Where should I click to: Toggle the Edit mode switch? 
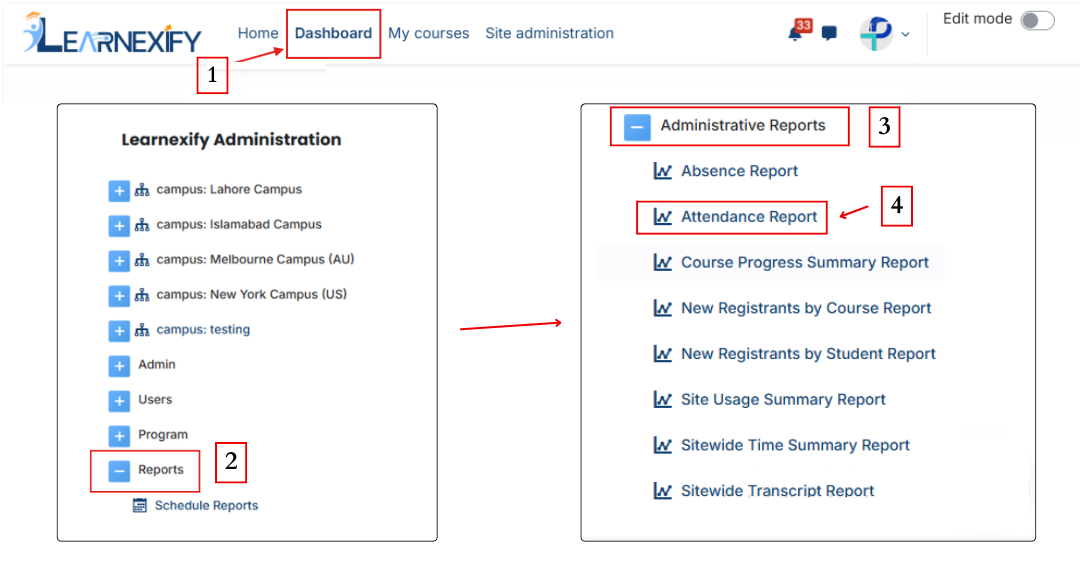1037,21
